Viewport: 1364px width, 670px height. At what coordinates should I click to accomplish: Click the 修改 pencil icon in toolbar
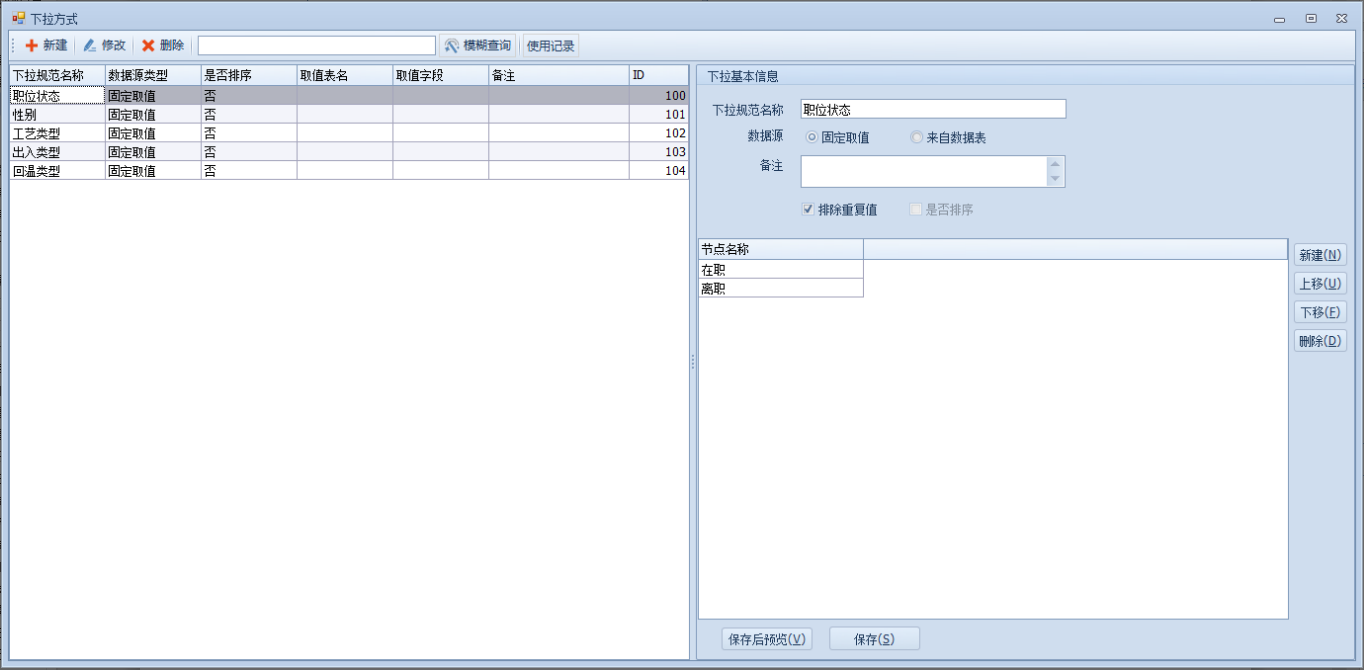(90, 45)
